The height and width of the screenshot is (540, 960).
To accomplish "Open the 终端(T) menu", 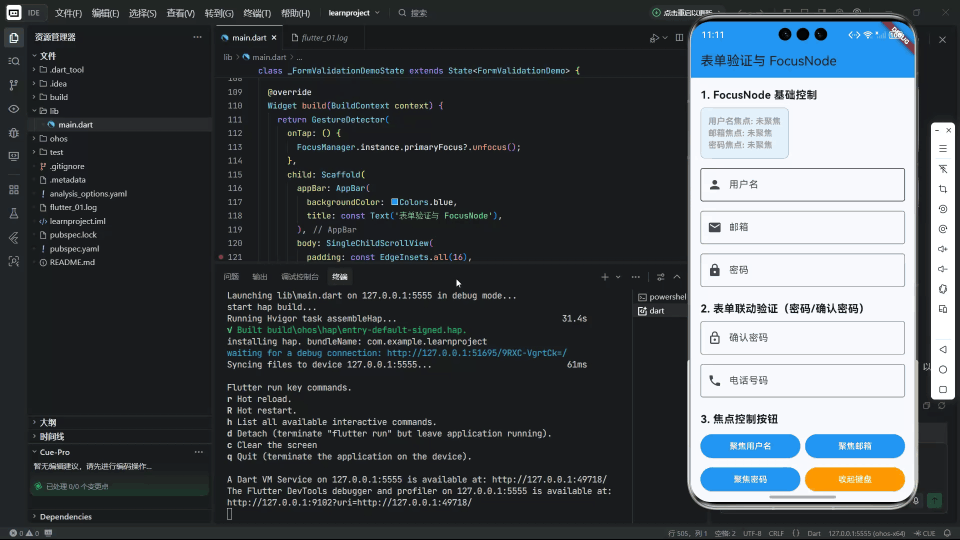I will tap(257, 13).
